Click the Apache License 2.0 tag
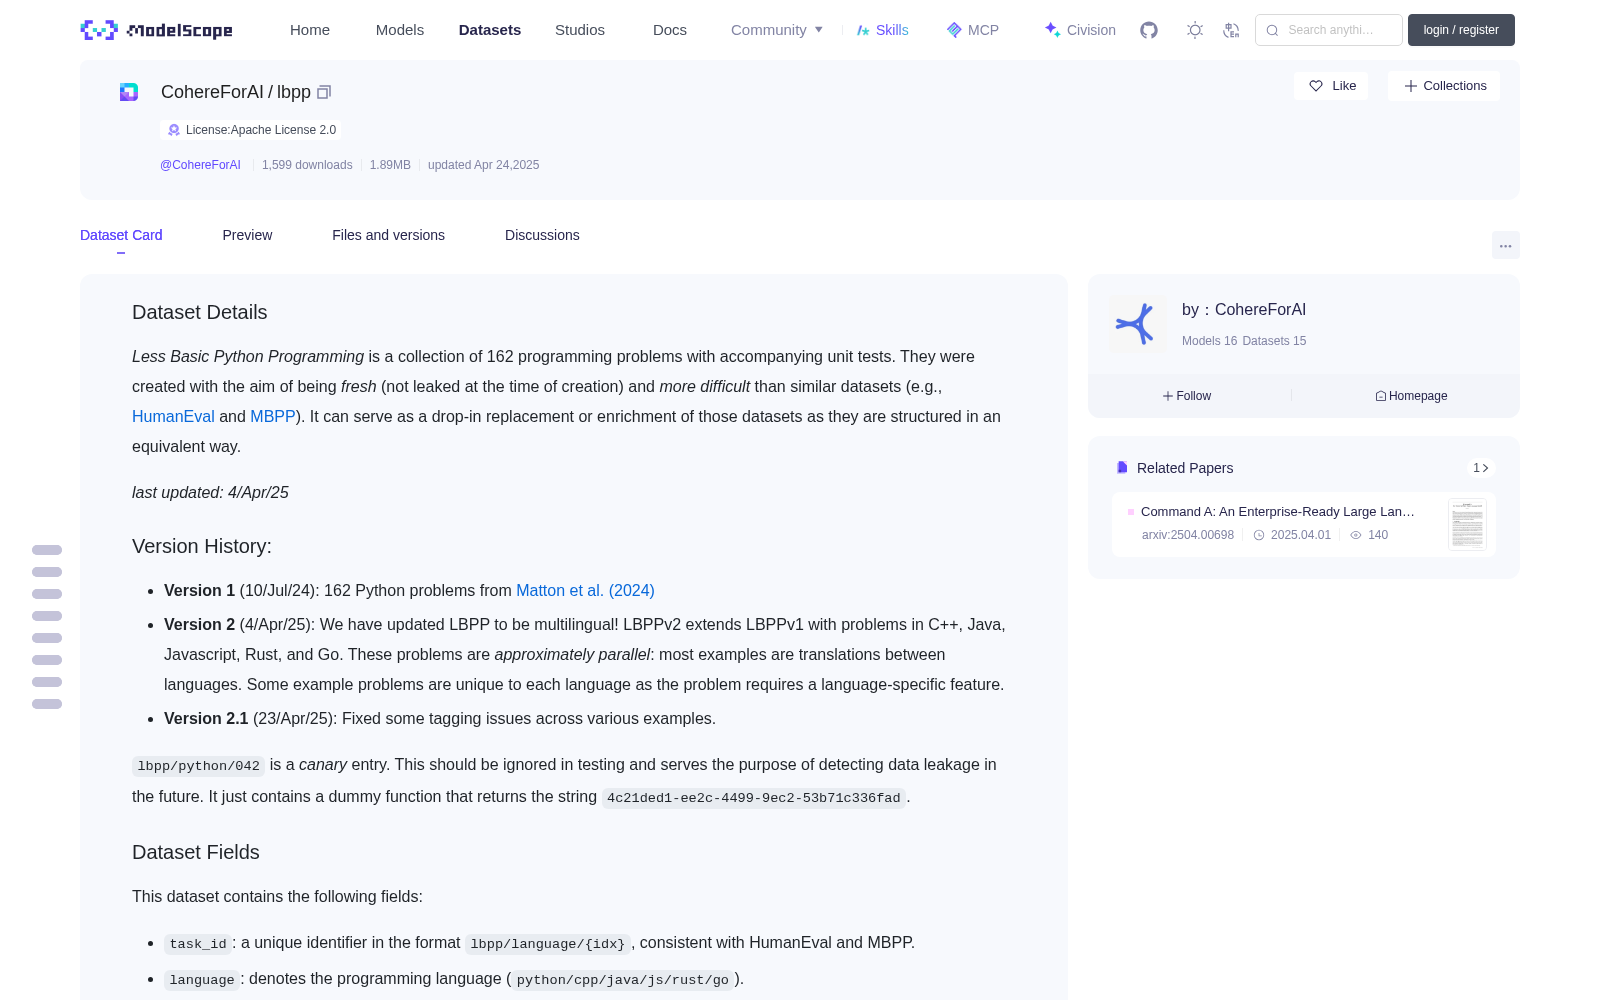 251,130
